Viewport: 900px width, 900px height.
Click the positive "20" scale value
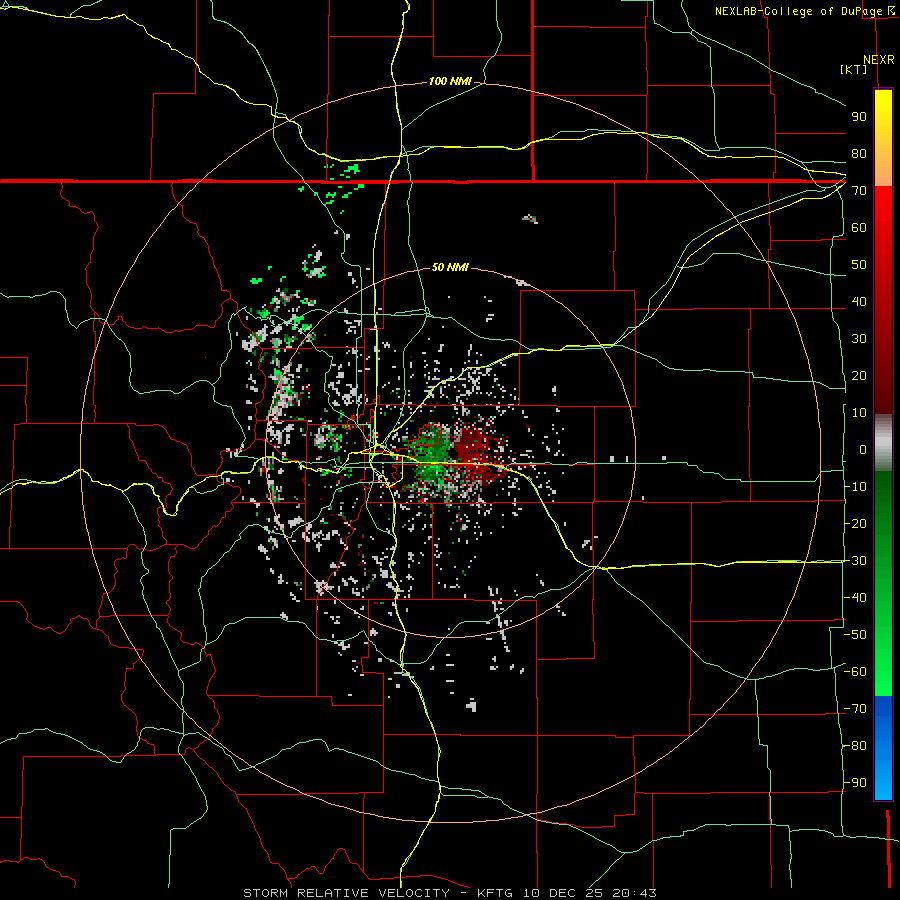(x=859, y=376)
